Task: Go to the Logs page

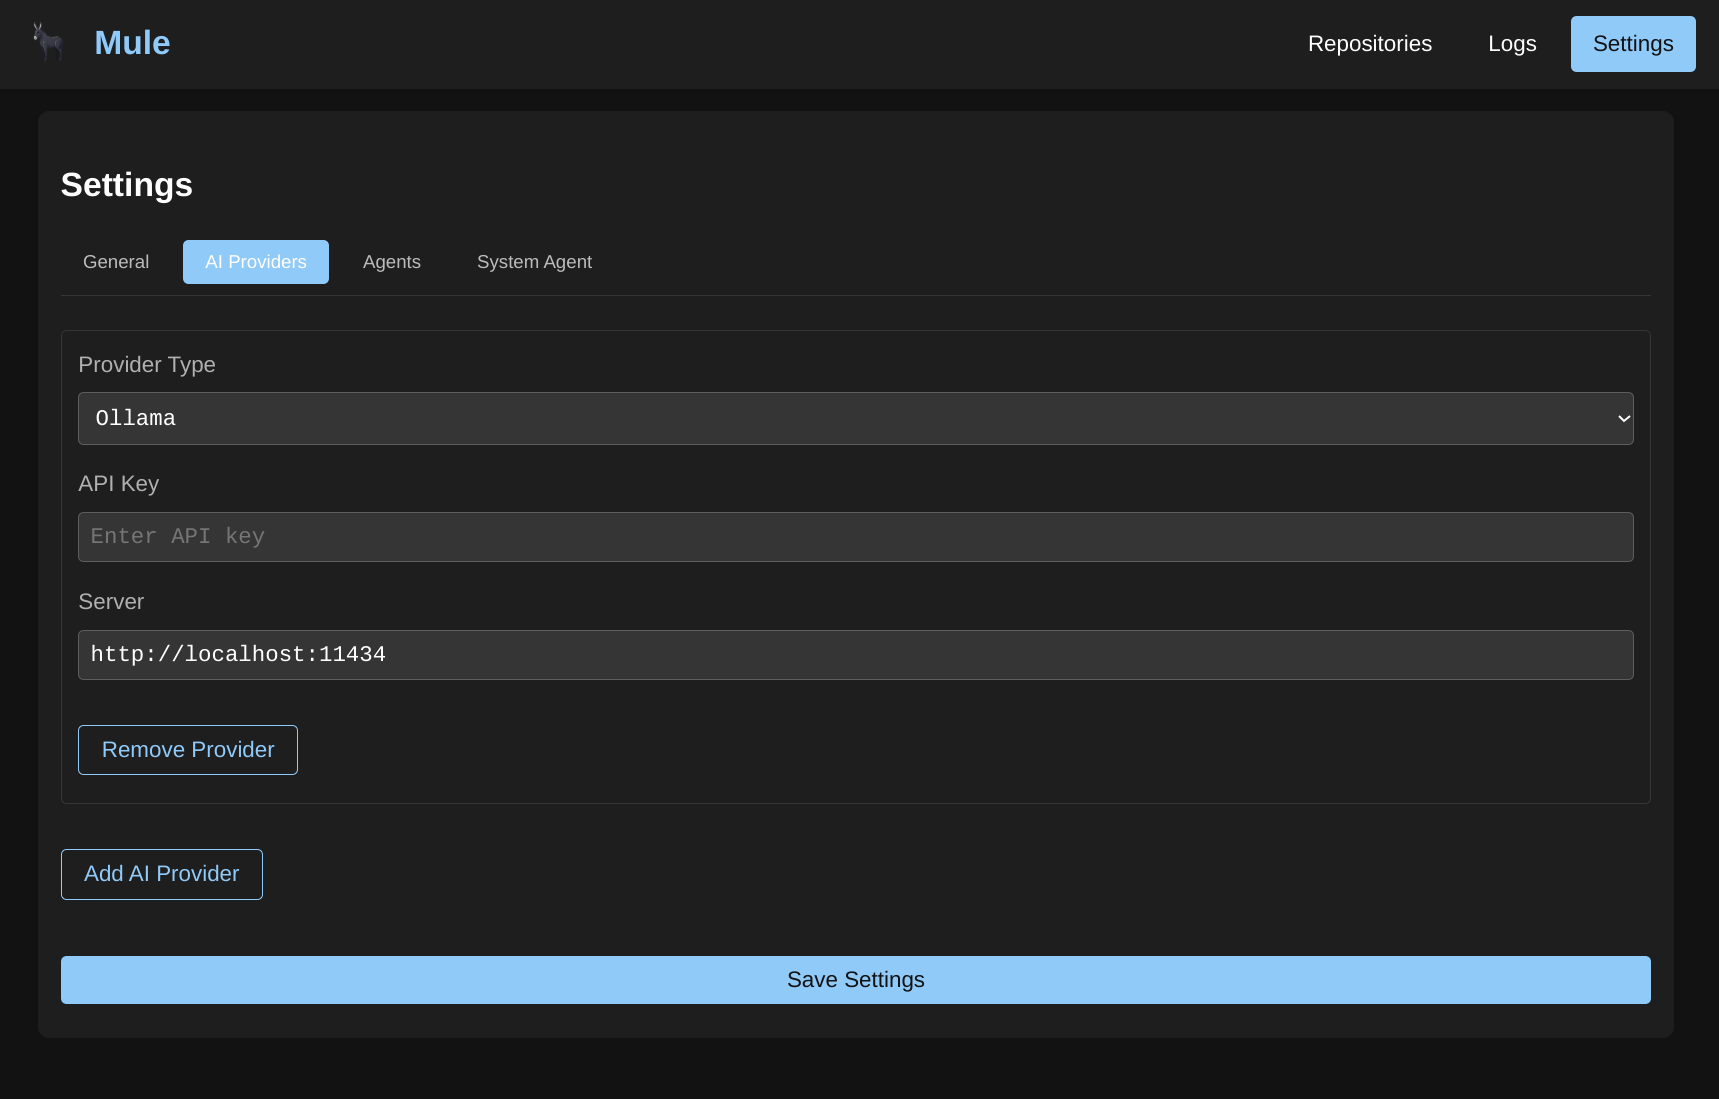Action: click(1512, 44)
